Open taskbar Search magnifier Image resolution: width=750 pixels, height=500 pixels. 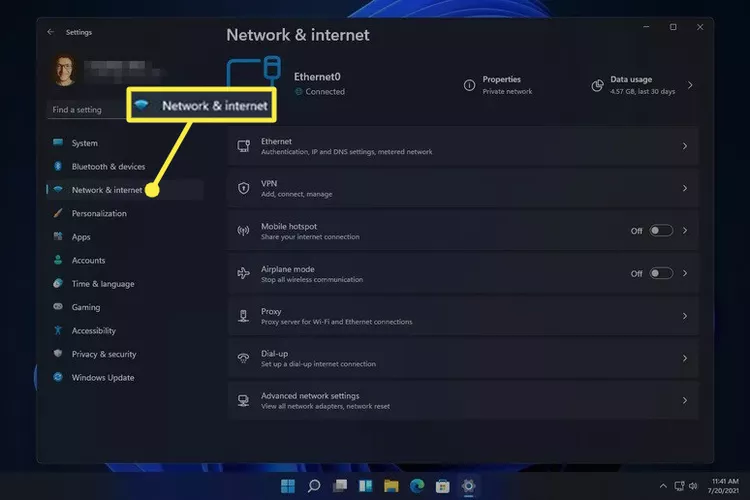point(314,486)
